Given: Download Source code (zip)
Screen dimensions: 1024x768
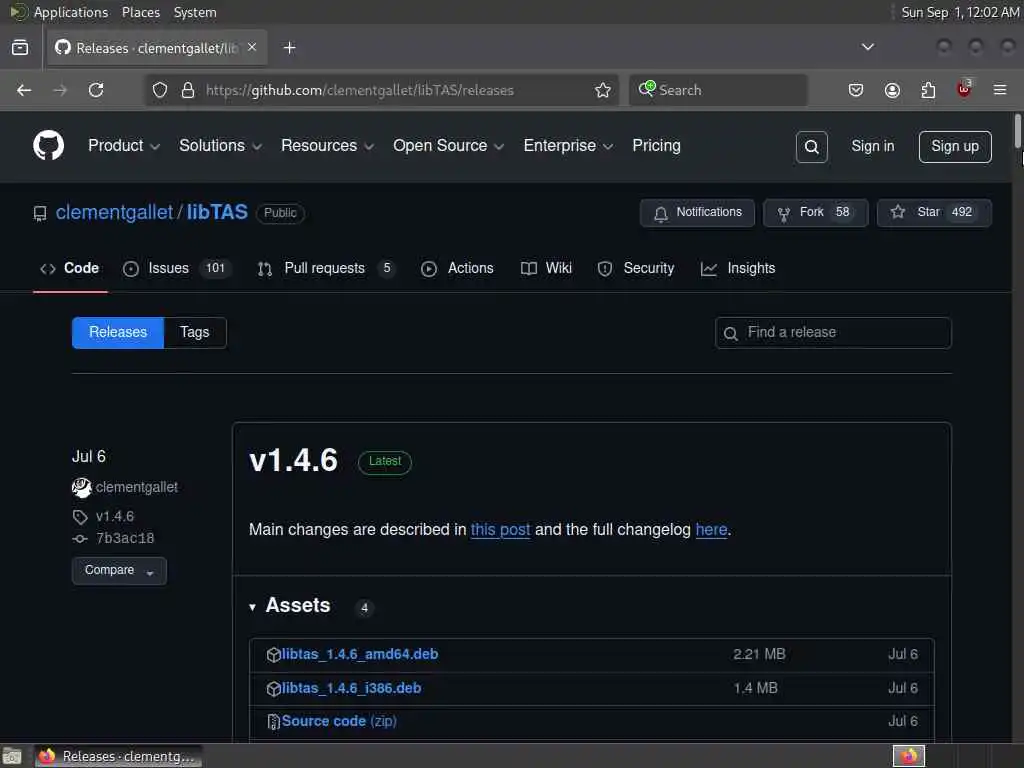Looking at the screenshot, I should point(339,722).
